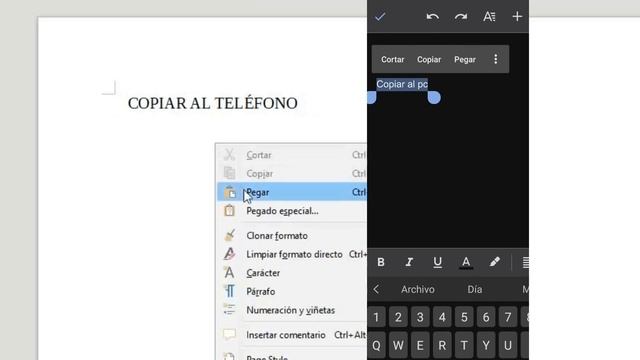Open 'Carácter' dialog from context menu
Screen dimensions: 640x360
coord(292,273)
